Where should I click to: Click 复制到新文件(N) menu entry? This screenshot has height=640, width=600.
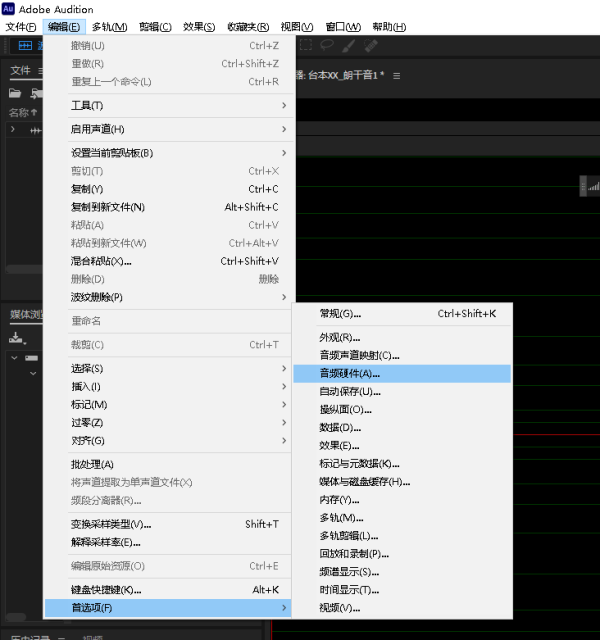[x=108, y=207]
